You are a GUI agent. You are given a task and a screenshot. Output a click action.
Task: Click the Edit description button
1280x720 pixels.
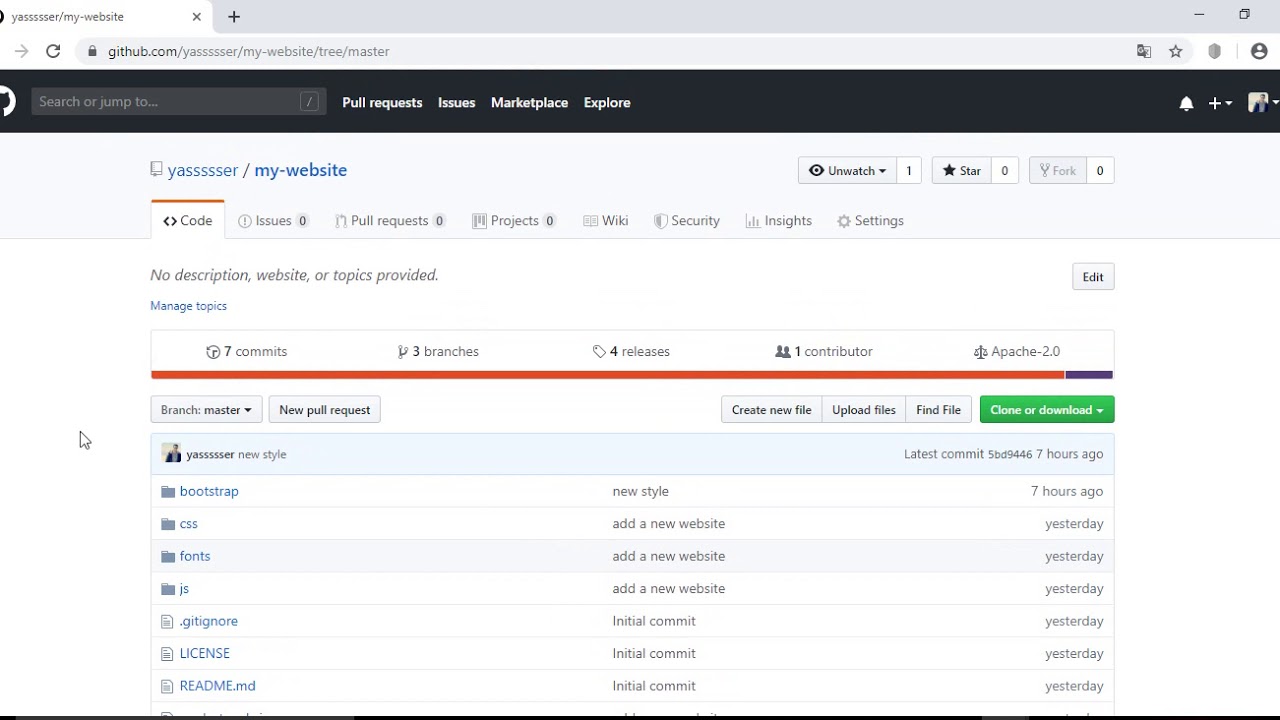click(x=1093, y=277)
